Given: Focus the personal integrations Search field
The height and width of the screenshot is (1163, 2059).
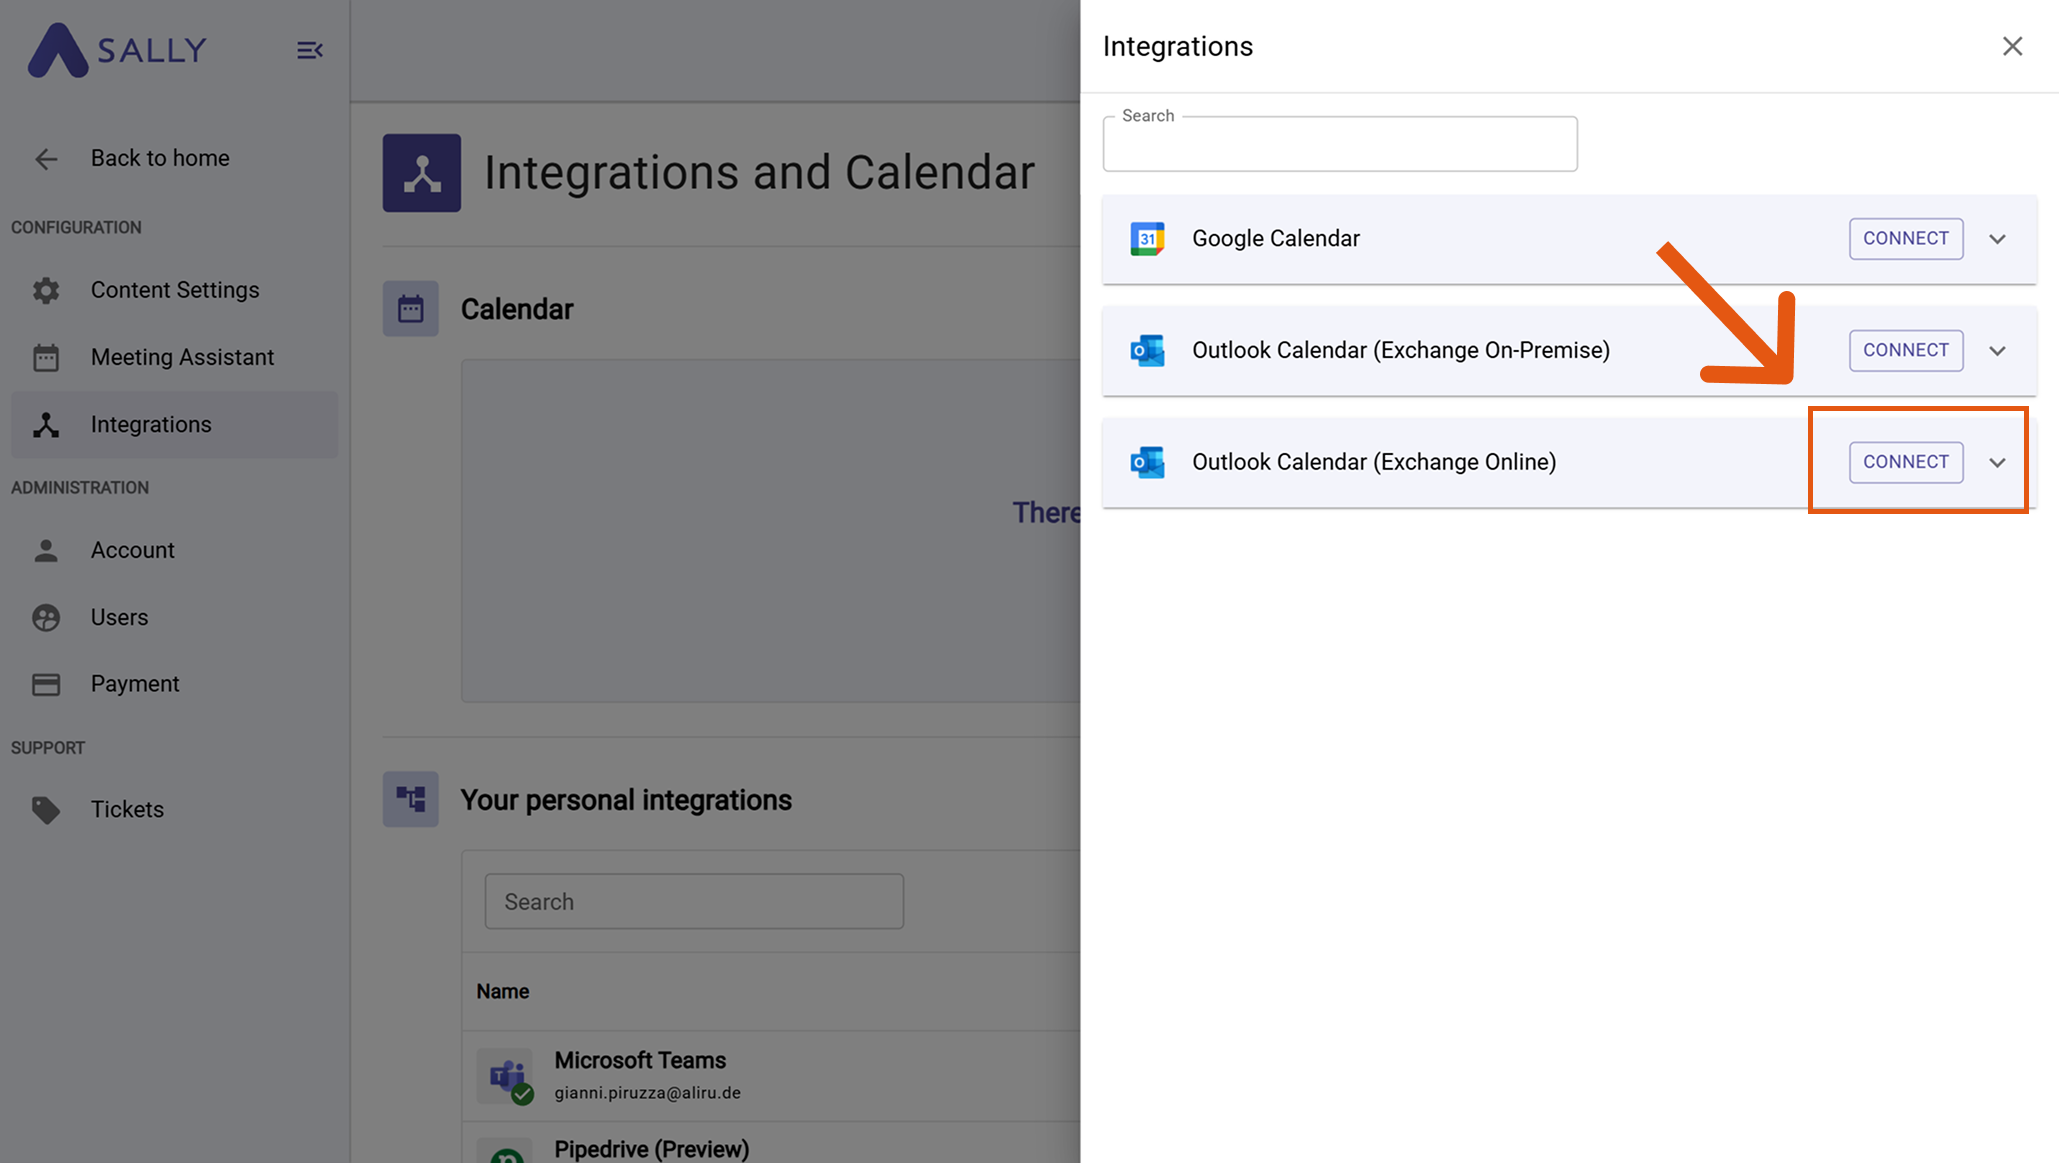Looking at the screenshot, I should click(694, 902).
